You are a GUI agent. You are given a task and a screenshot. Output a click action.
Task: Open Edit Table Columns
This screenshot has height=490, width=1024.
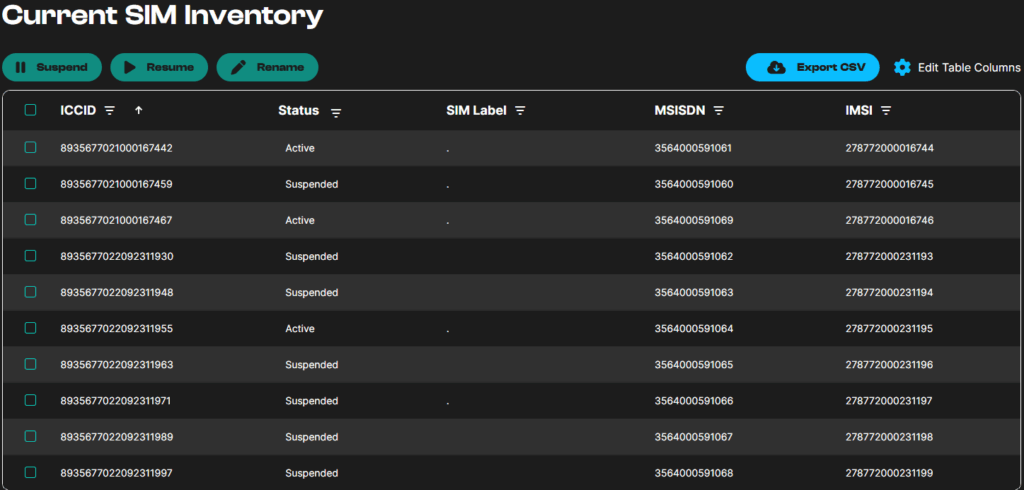tap(968, 67)
